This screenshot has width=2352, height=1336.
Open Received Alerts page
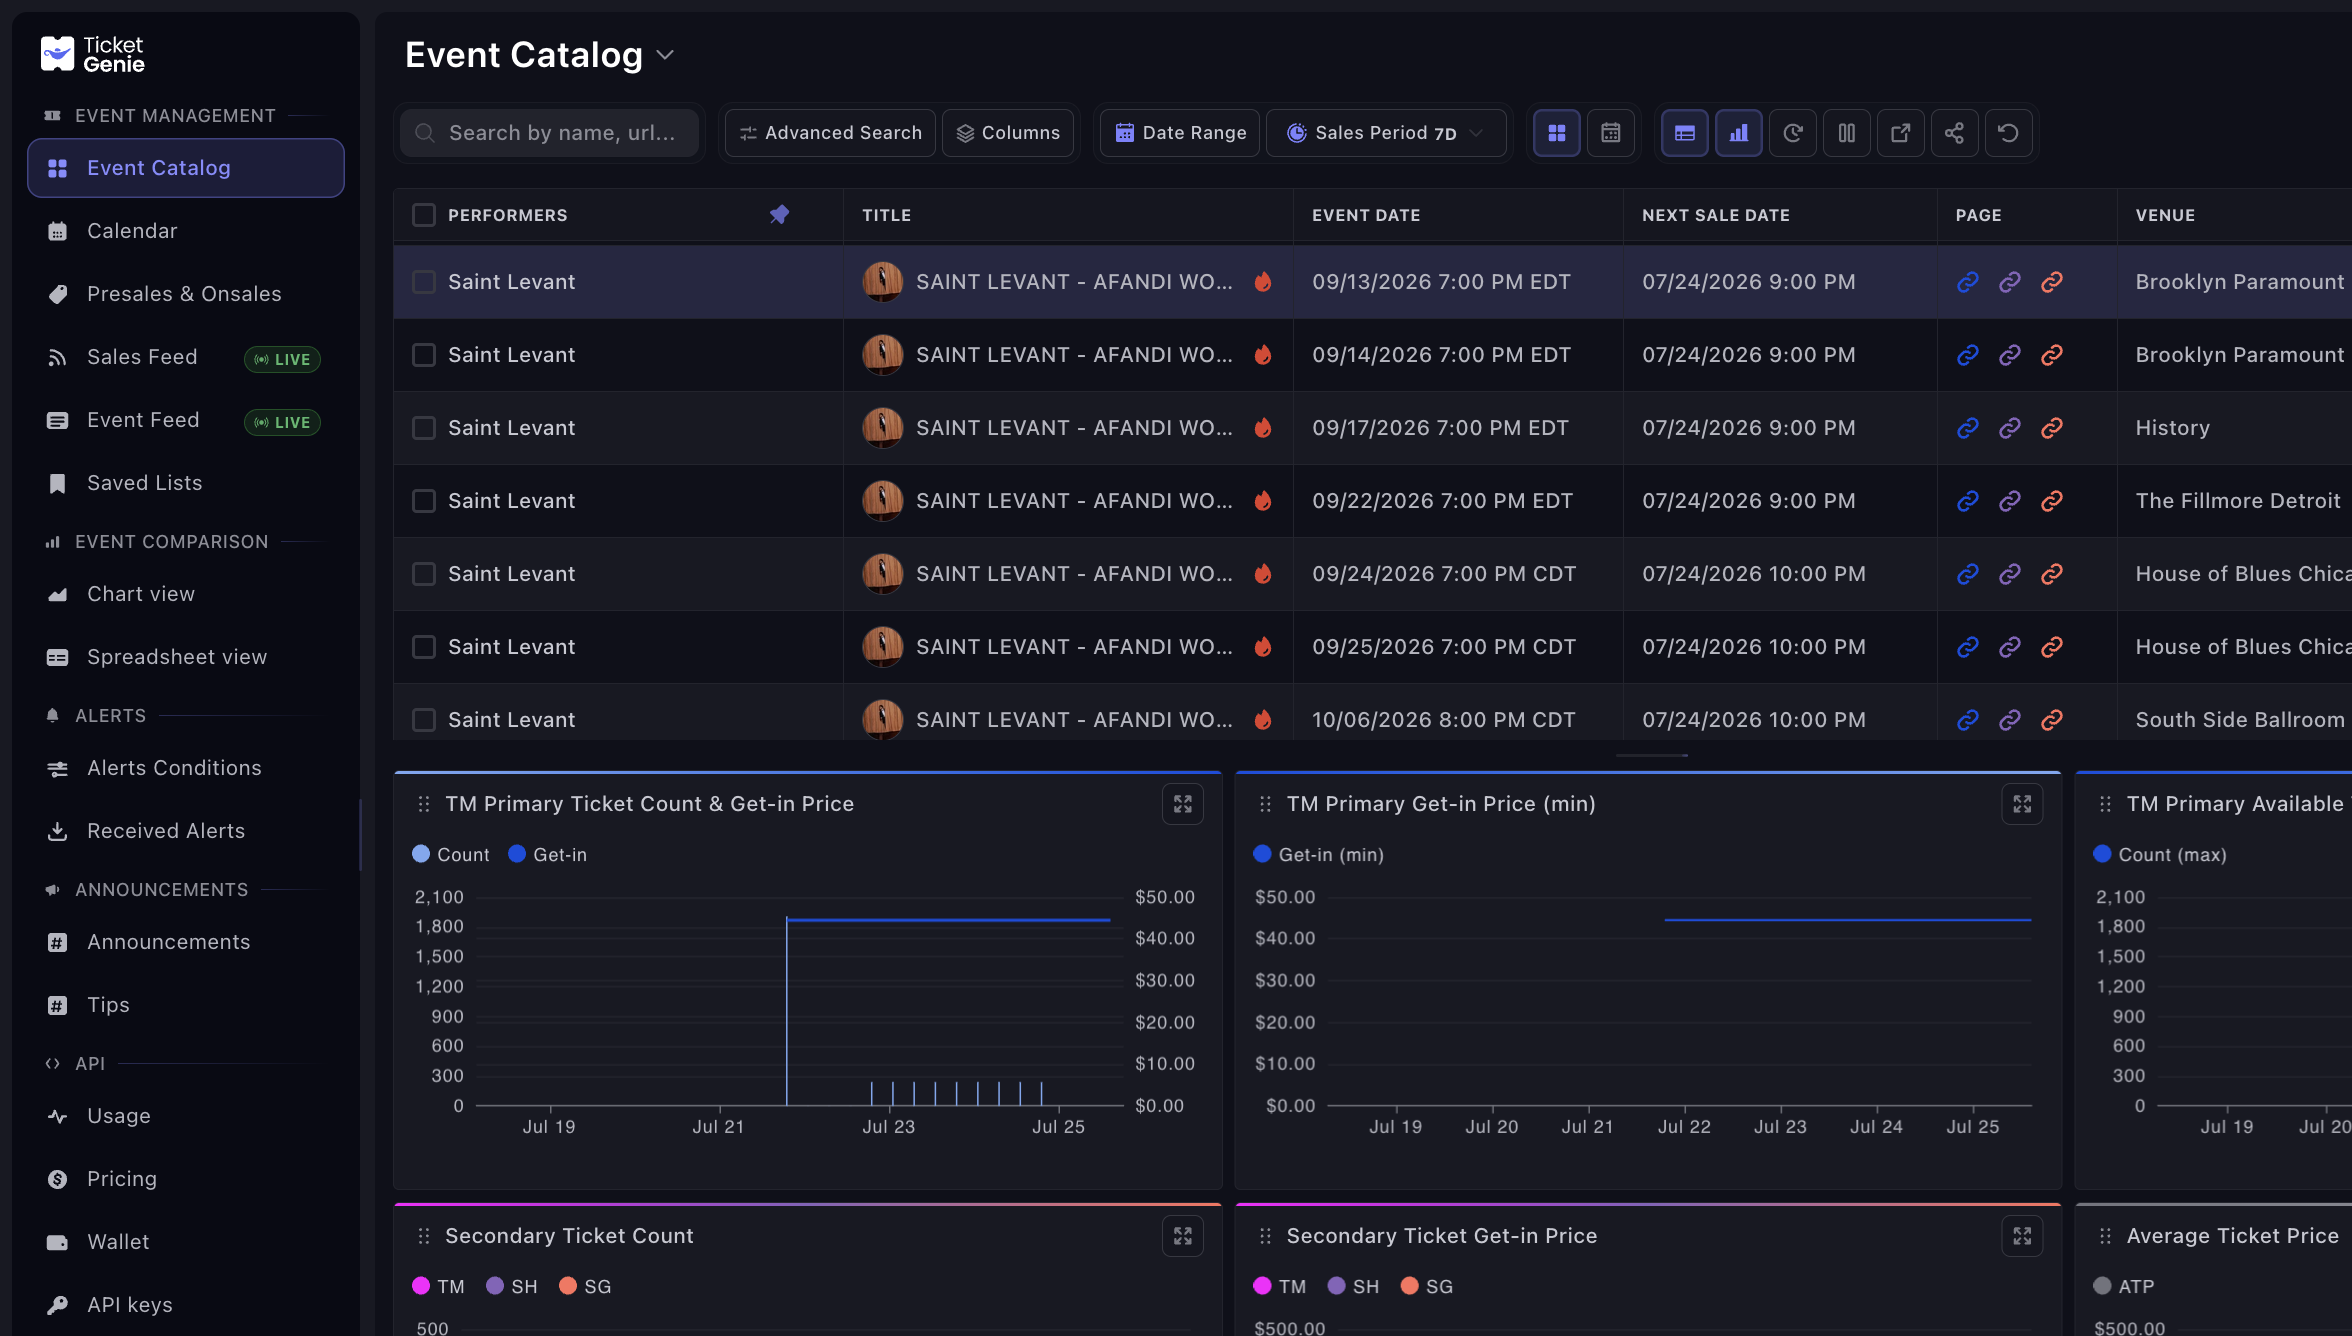[186, 831]
